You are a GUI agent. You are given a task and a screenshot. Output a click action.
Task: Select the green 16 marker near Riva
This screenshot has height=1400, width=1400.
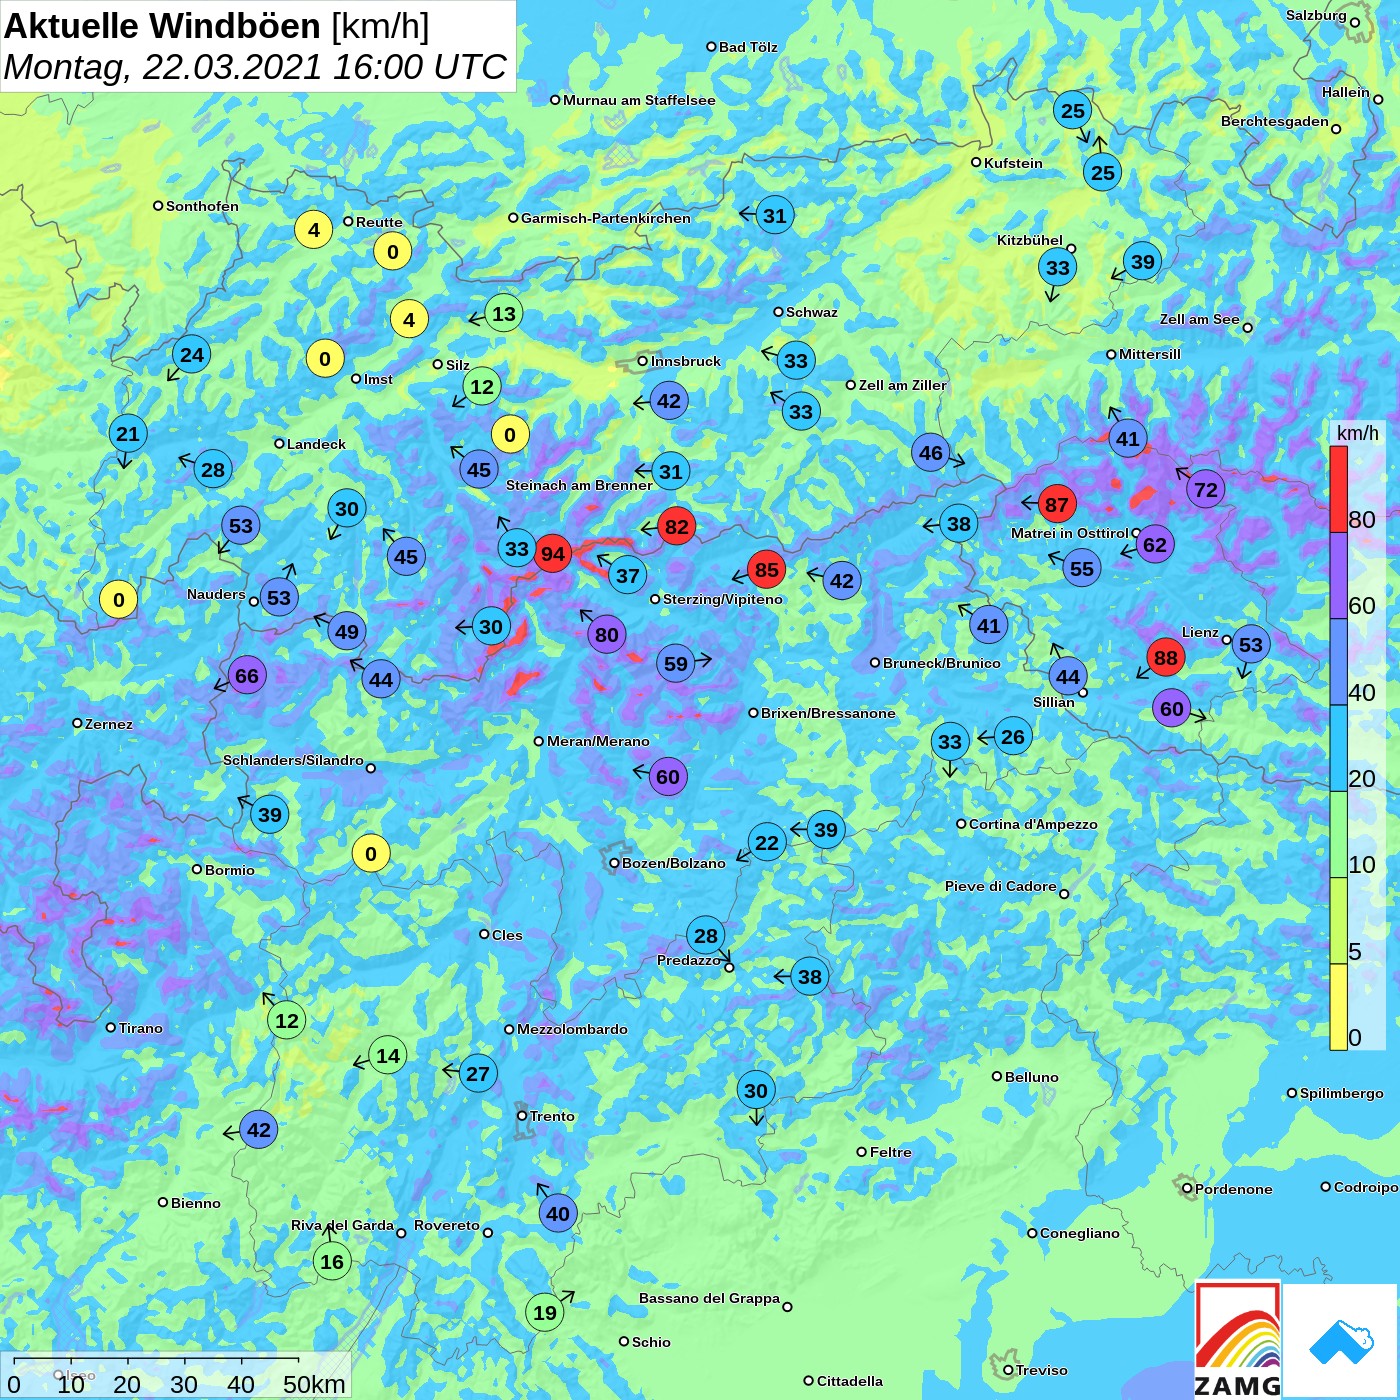click(332, 1262)
